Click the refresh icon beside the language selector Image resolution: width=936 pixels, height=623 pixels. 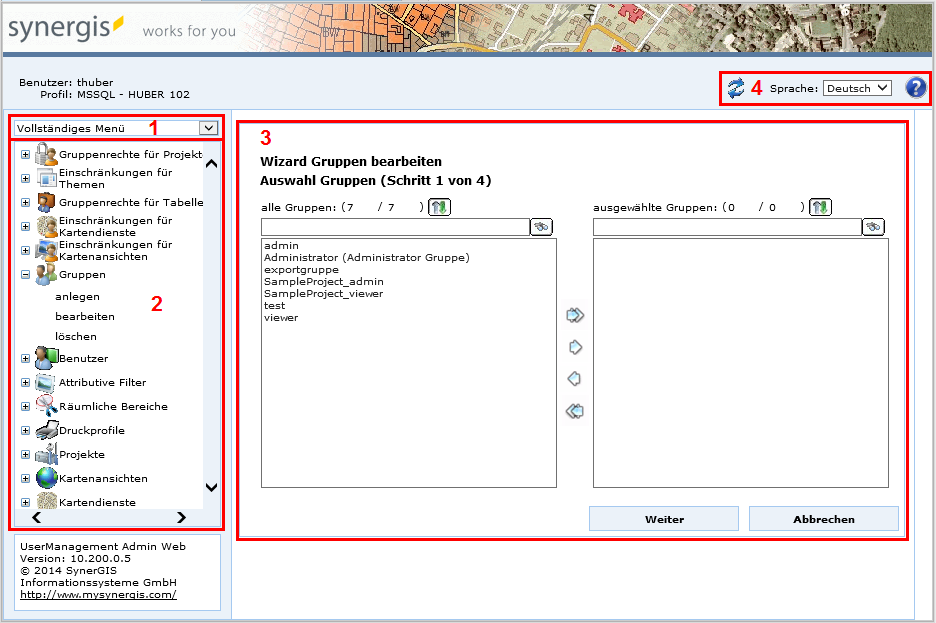click(738, 87)
